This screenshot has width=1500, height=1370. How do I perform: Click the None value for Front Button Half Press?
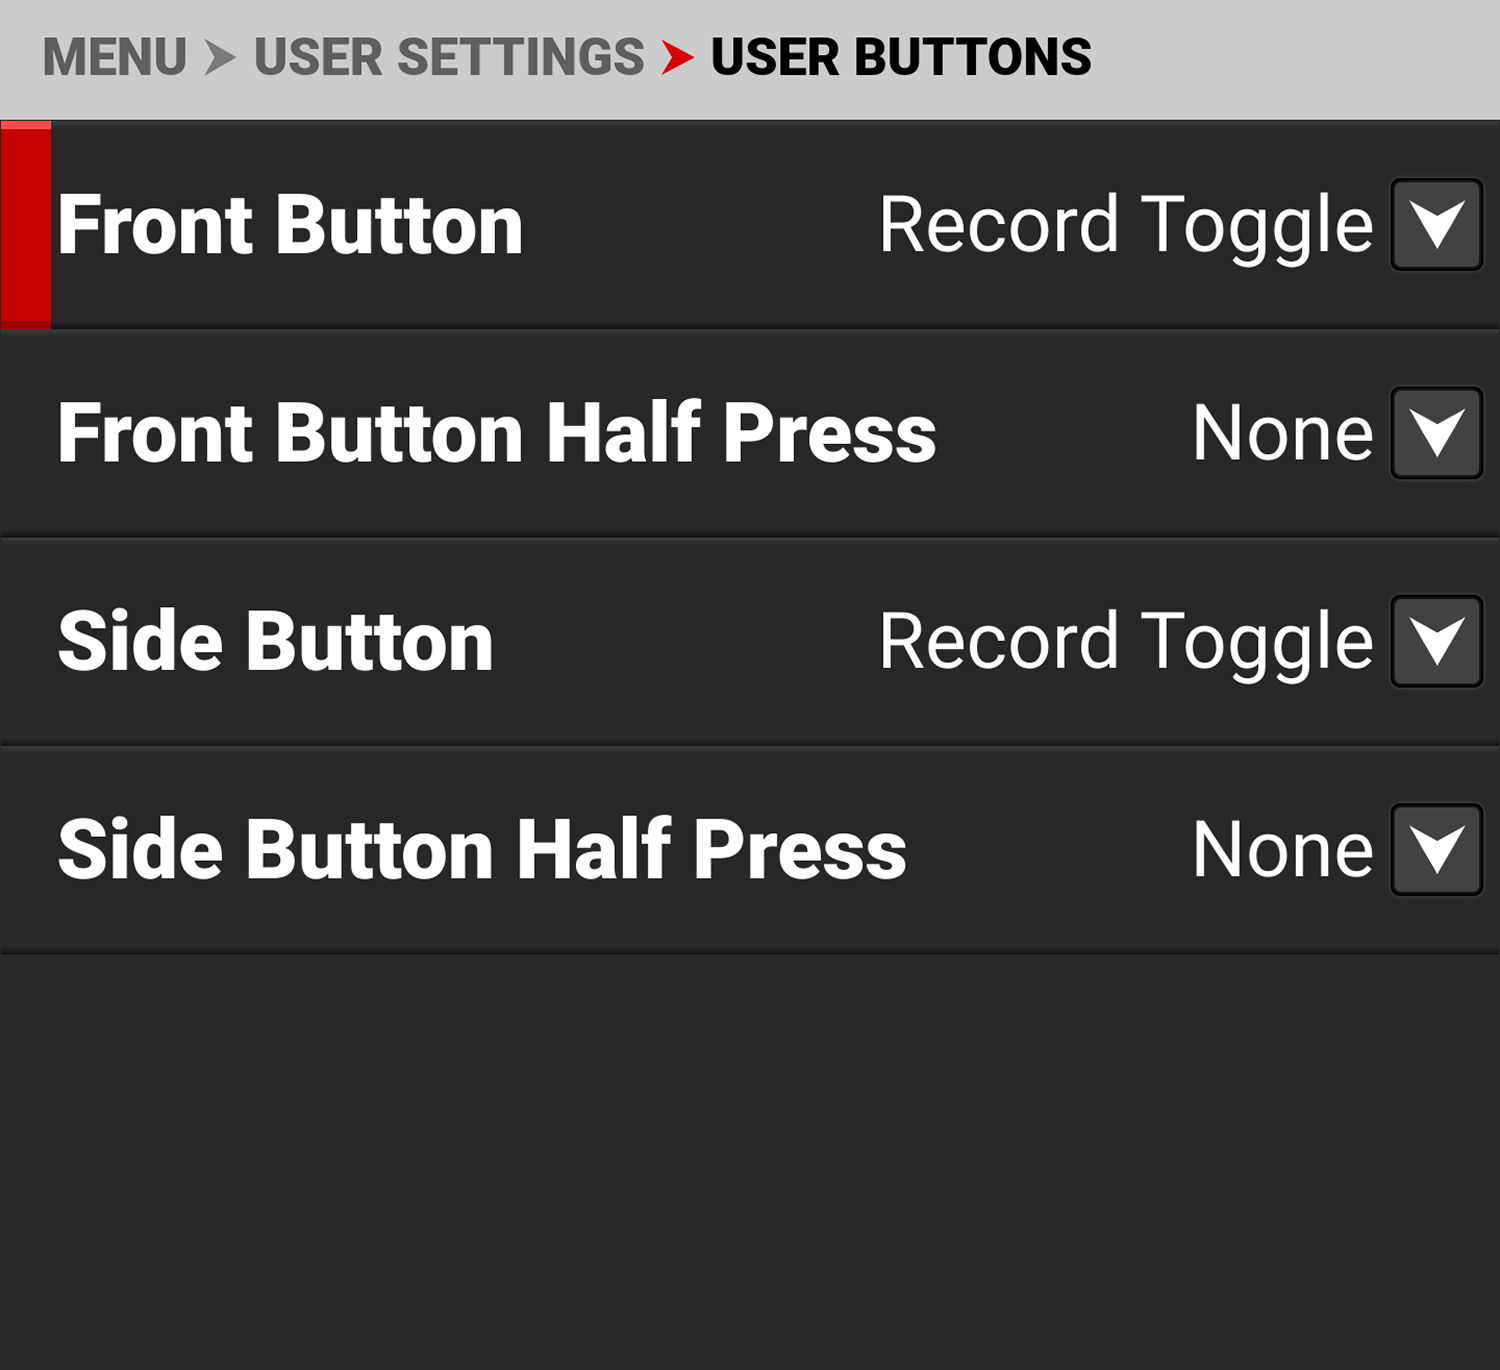pyautogui.click(x=1282, y=434)
